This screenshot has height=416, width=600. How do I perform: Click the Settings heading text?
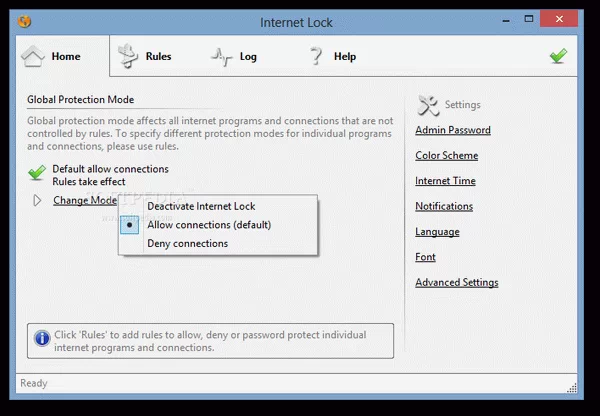463,105
